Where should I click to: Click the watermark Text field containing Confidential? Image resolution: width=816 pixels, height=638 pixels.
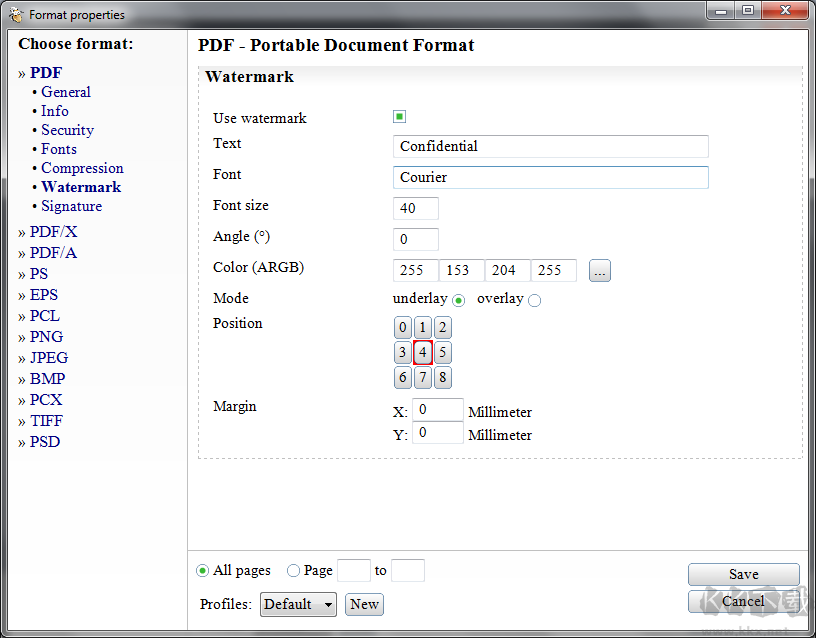pos(550,146)
